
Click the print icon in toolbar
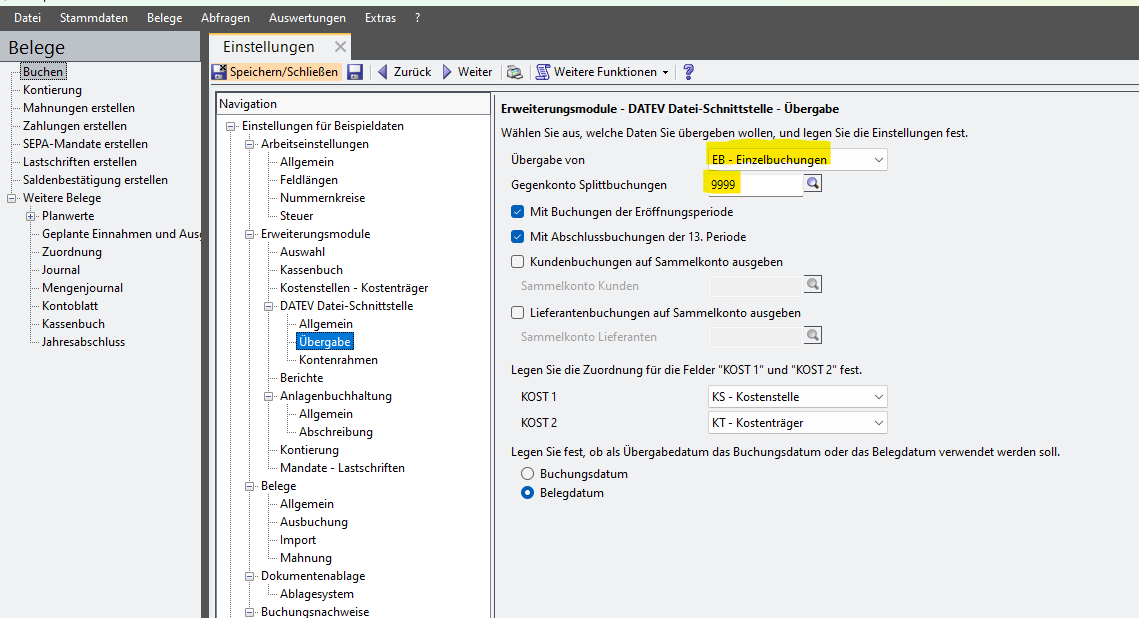[x=514, y=72]
